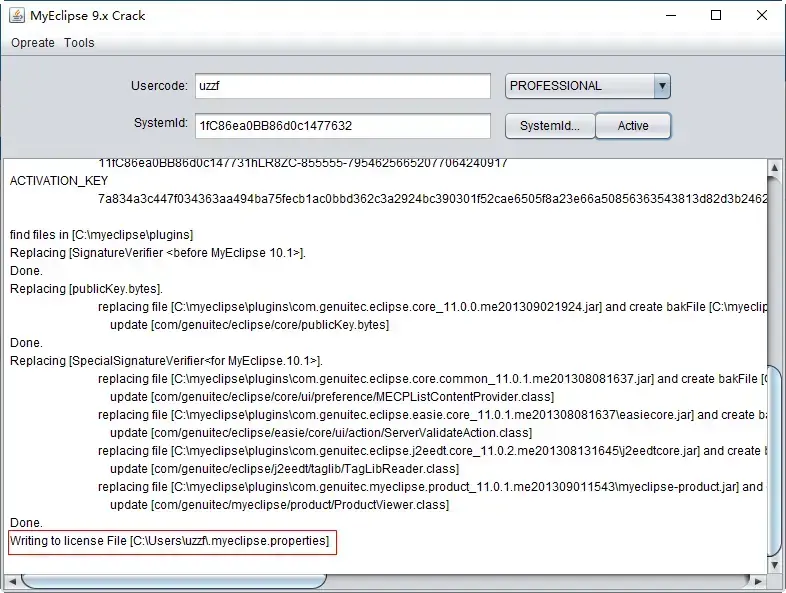This screenshot has width=786, height=593.
Task: Open the Opreate menu
Action: [x=33, y=43]
